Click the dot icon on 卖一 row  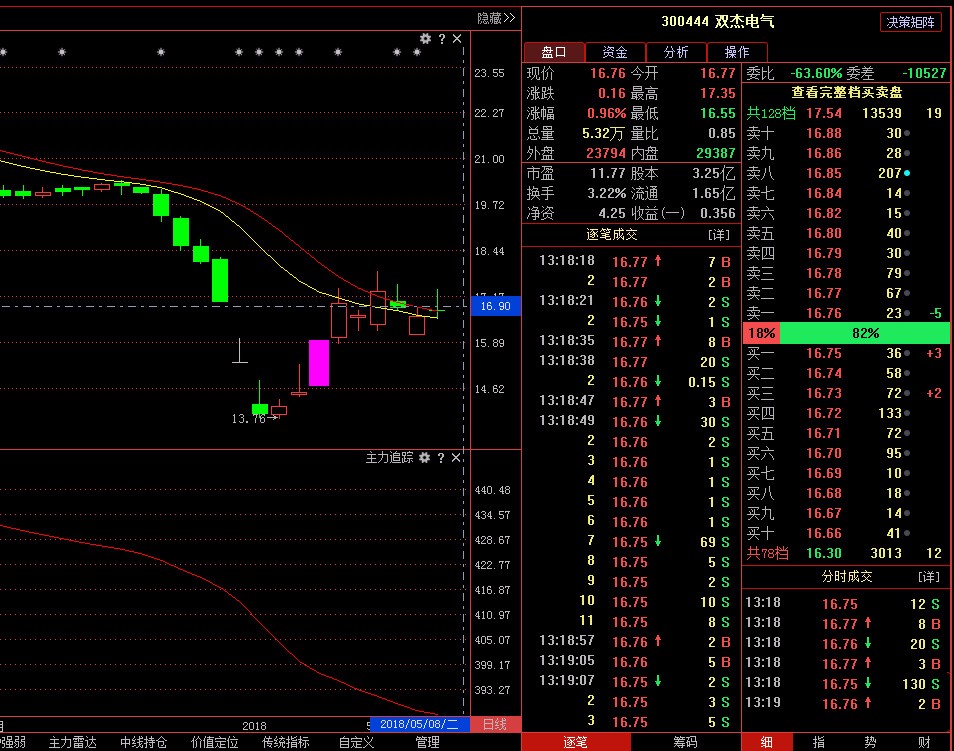click(907, 313)
